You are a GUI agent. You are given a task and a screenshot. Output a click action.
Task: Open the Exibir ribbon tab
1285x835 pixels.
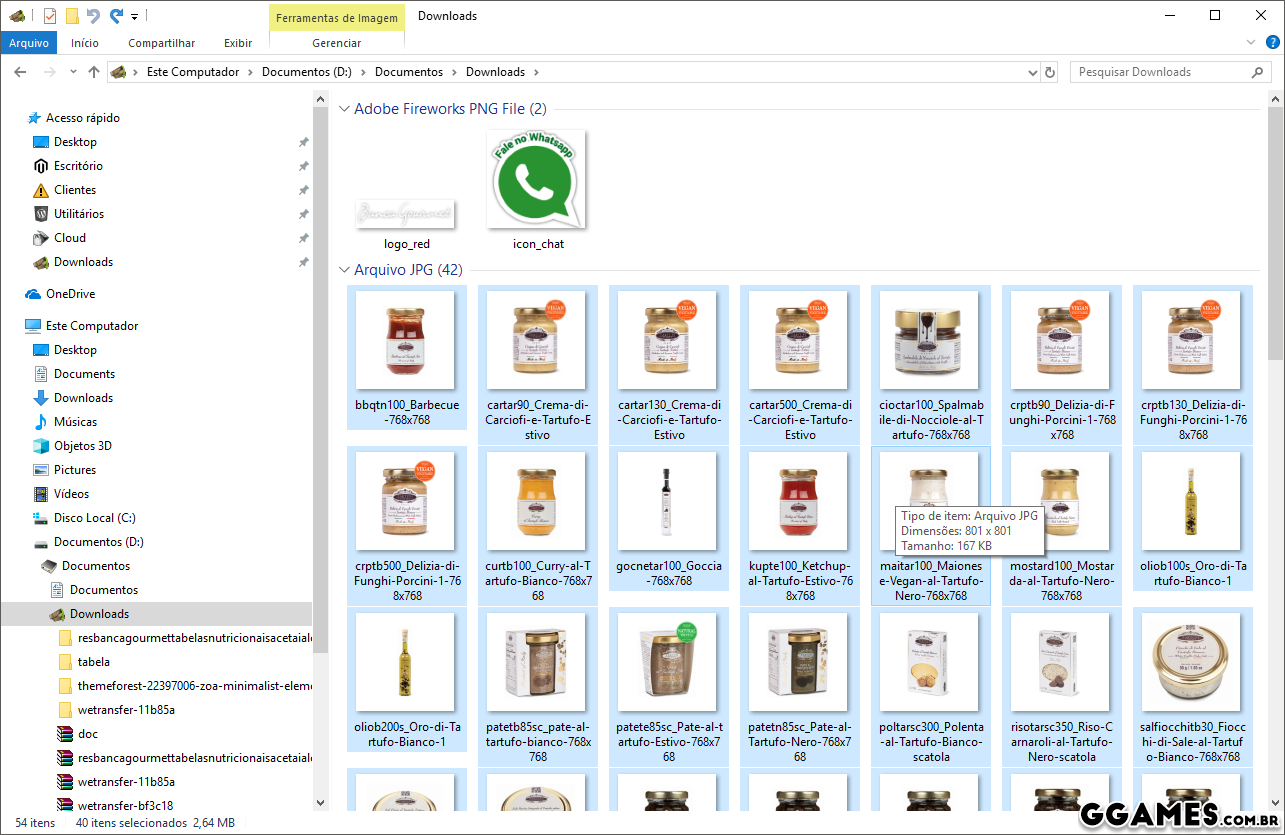pyautogui.click(x=238, y=43)
